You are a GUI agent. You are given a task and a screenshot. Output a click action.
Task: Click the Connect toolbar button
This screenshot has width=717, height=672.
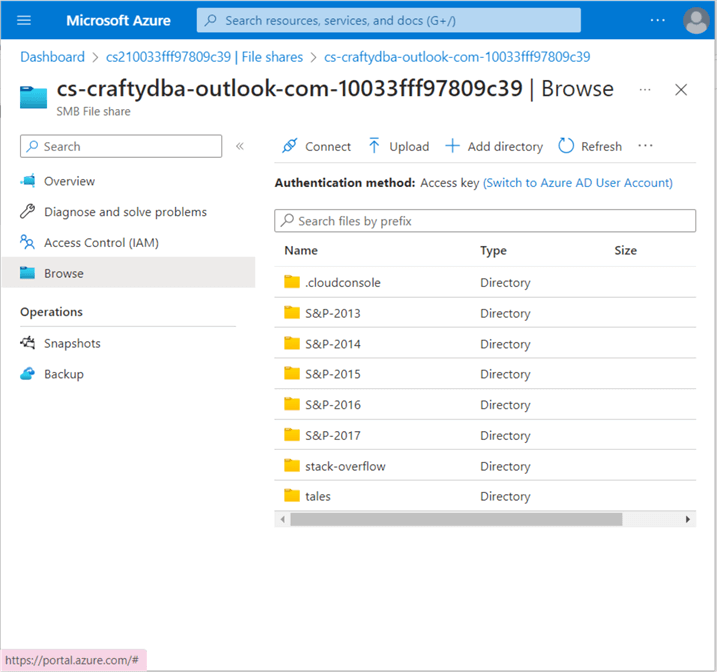point(316,146)
